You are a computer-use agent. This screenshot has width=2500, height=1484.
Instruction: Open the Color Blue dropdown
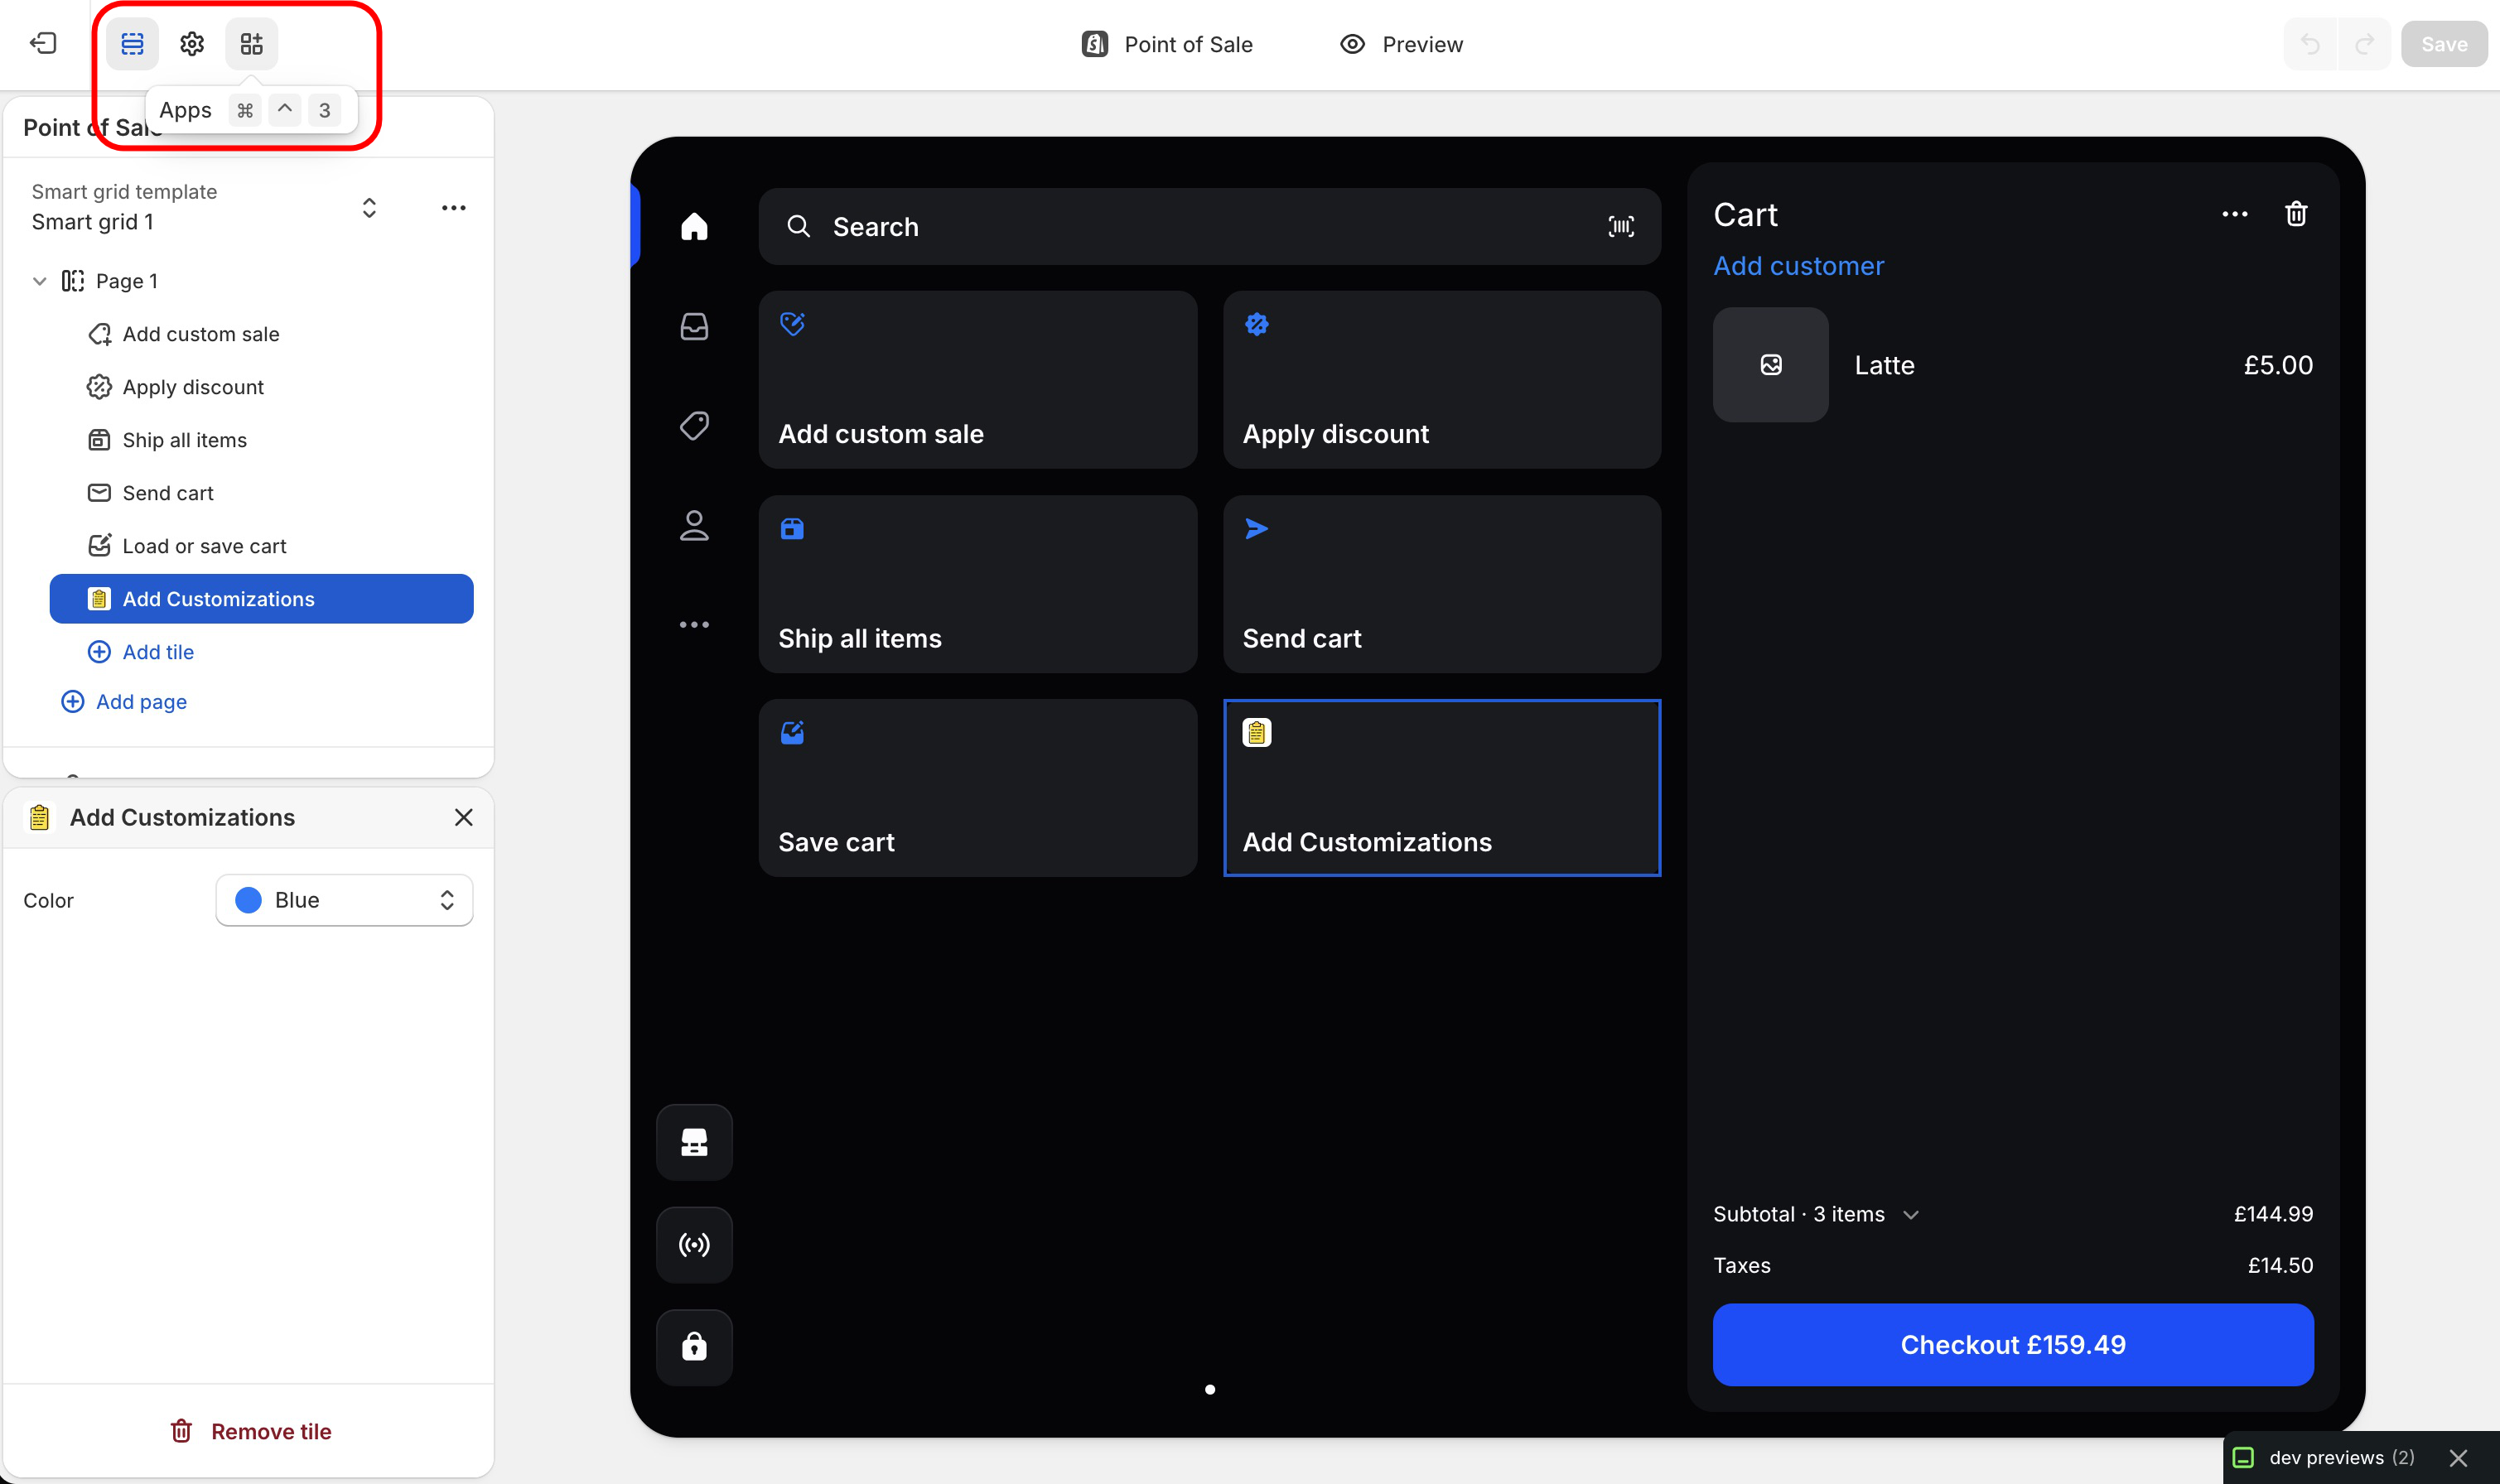344,900
